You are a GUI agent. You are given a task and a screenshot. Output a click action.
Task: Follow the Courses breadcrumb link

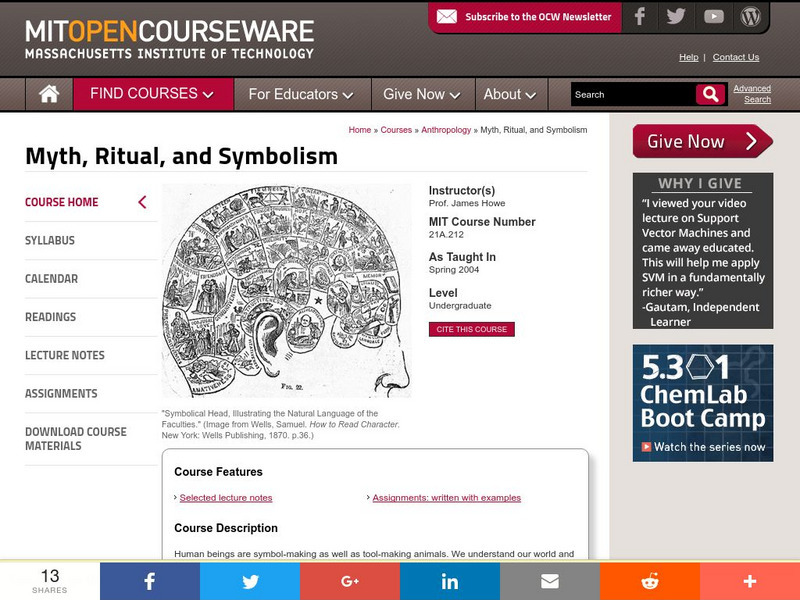point(396,130)
